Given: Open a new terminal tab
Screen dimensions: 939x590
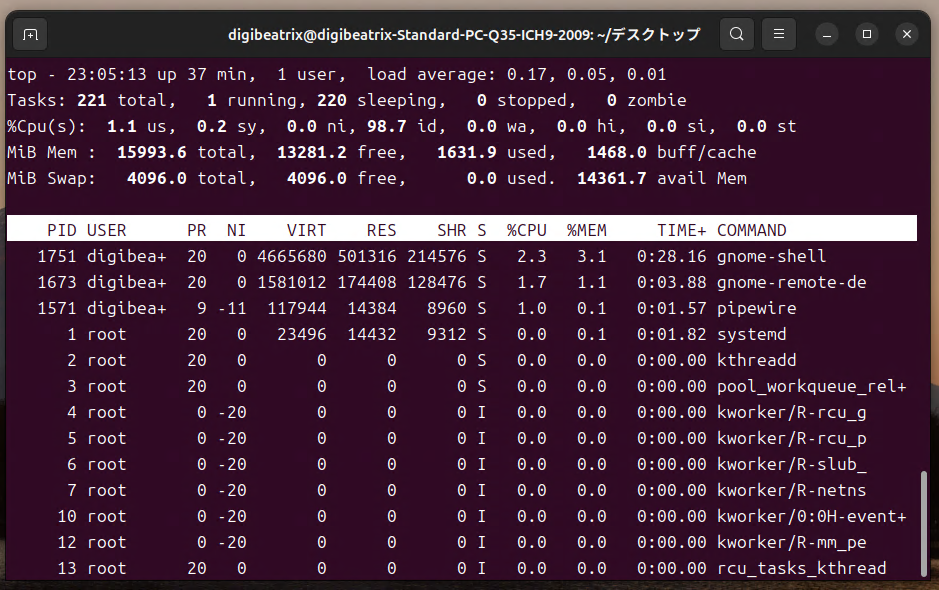Looking at the screenshot, I should pyautogui.click(x=29, y=33).
